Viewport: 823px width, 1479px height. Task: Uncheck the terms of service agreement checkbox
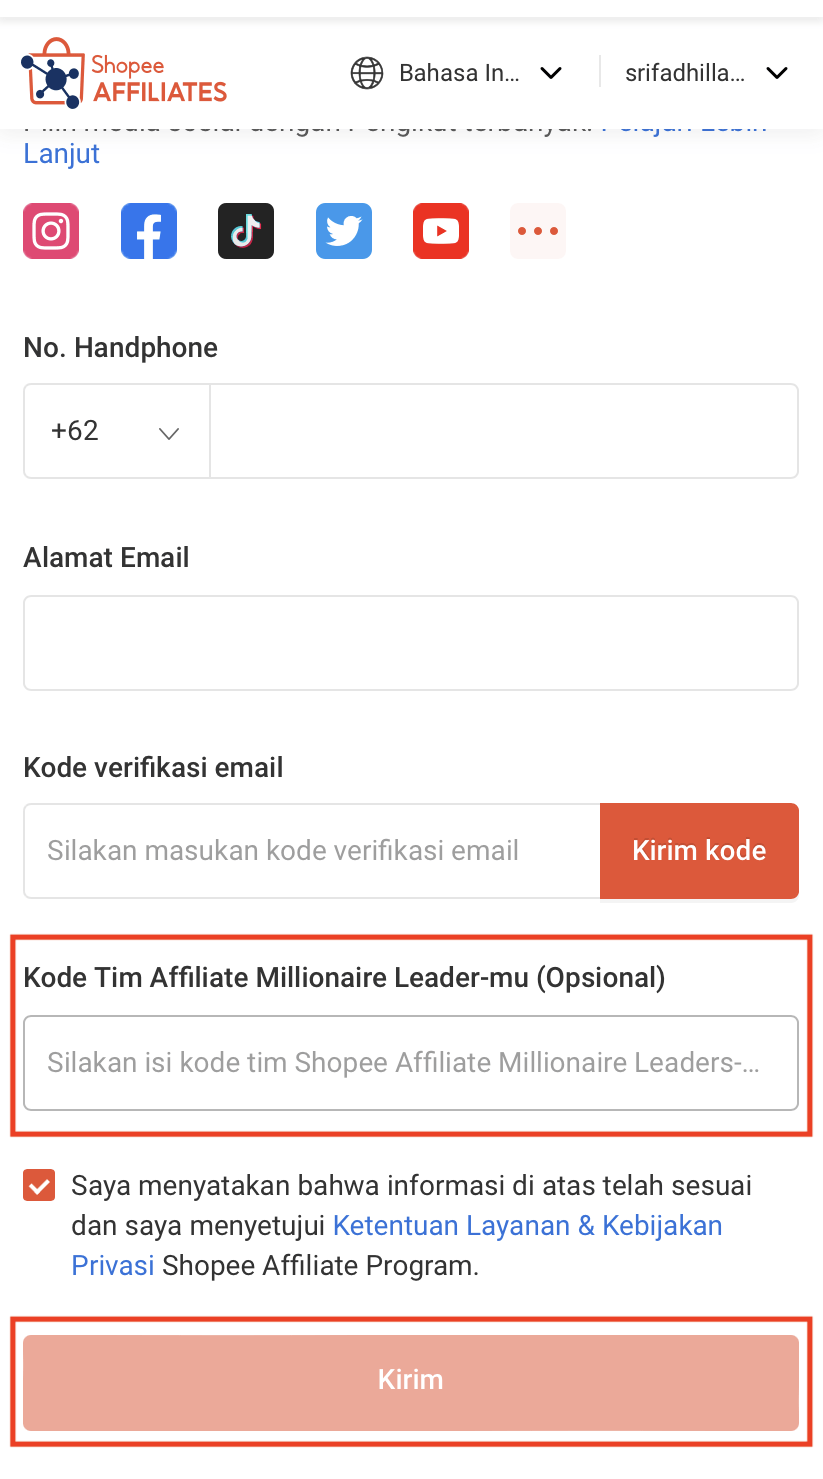point(38,1186)
